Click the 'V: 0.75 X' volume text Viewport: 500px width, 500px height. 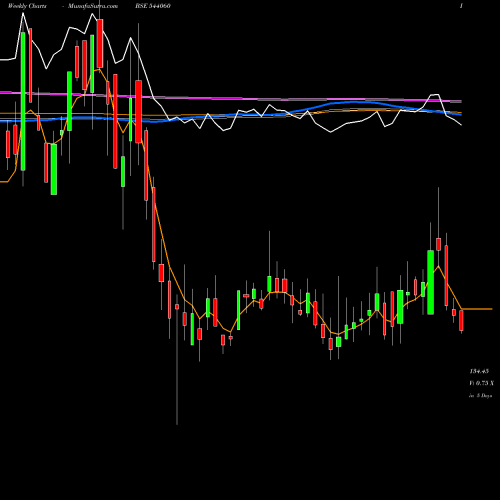click(481, 383)
